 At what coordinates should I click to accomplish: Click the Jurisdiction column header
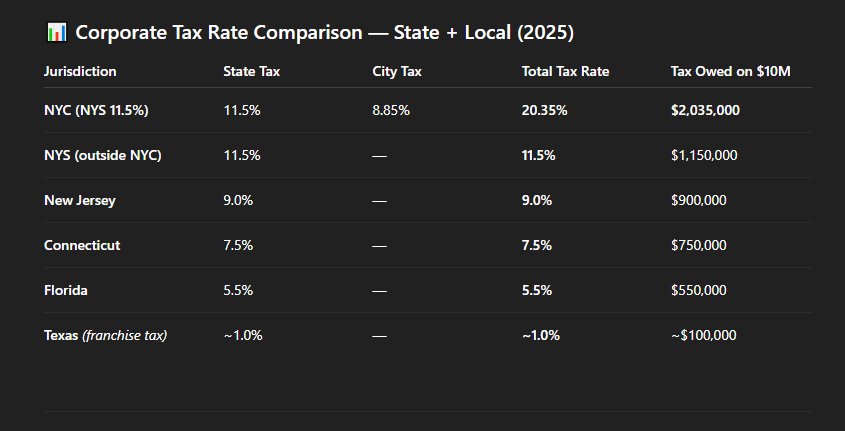[80, 71]
